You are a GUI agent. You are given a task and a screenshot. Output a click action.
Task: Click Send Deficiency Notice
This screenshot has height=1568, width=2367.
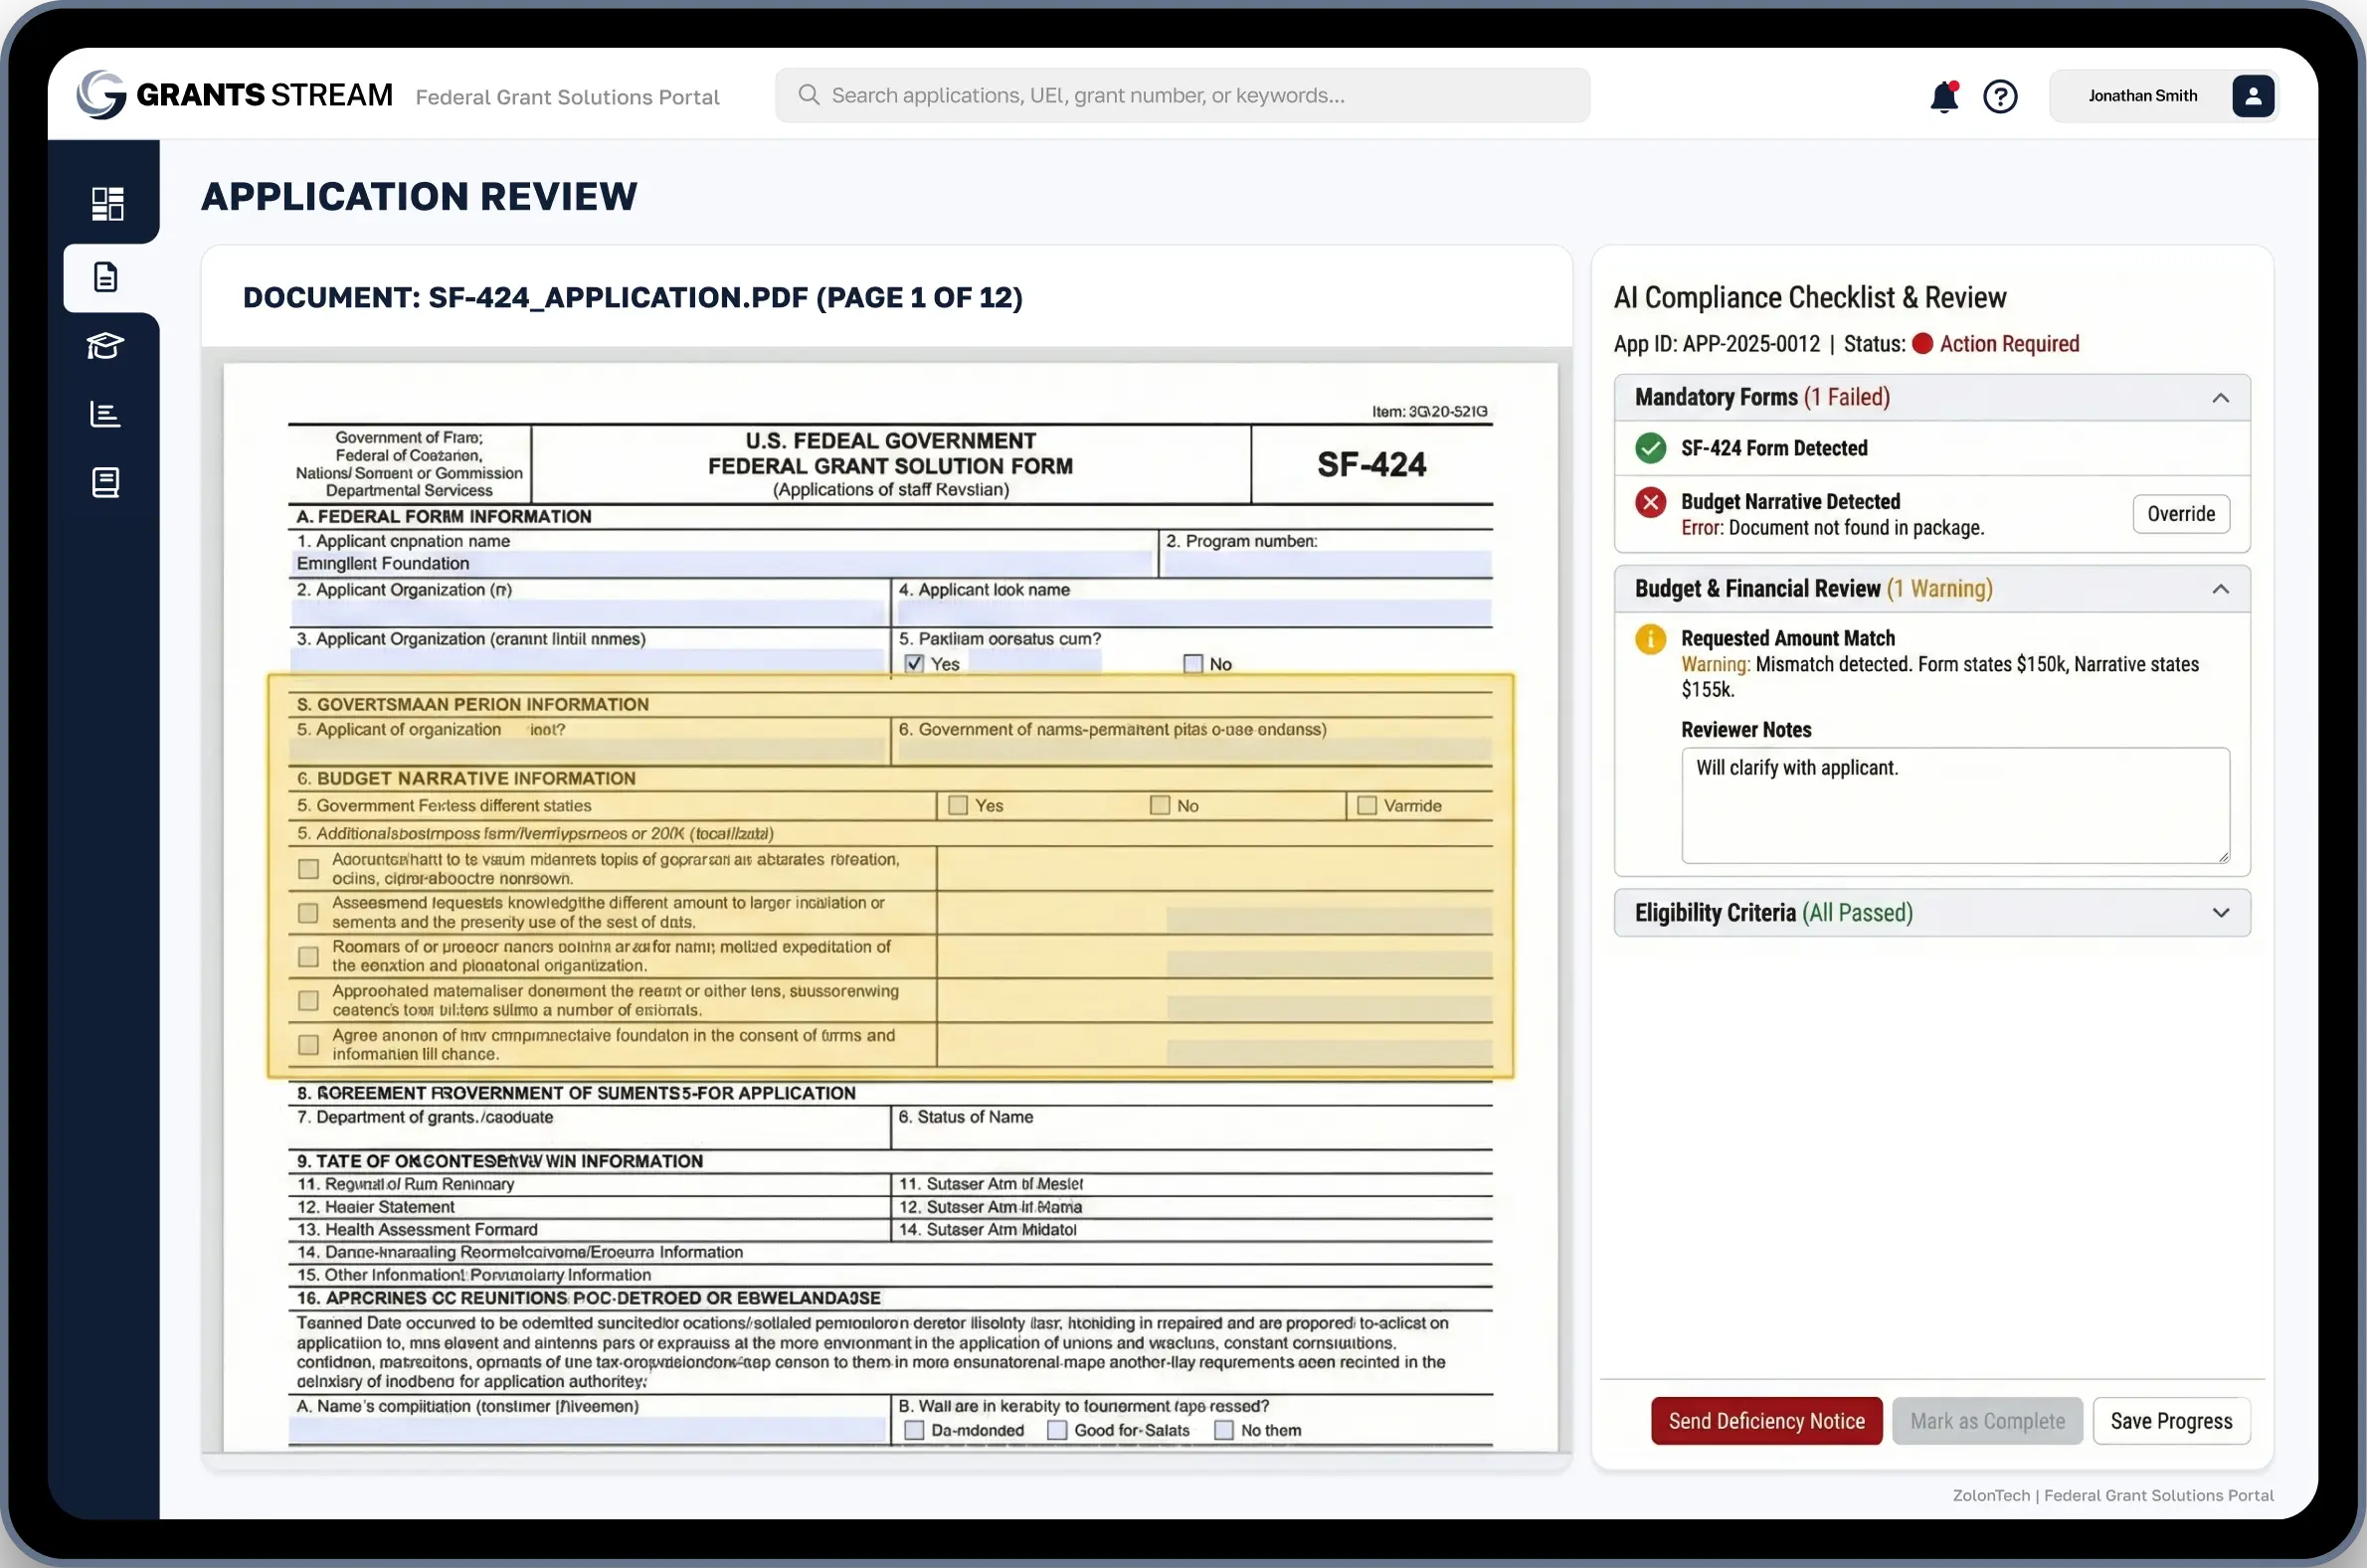[1766, 1421]
